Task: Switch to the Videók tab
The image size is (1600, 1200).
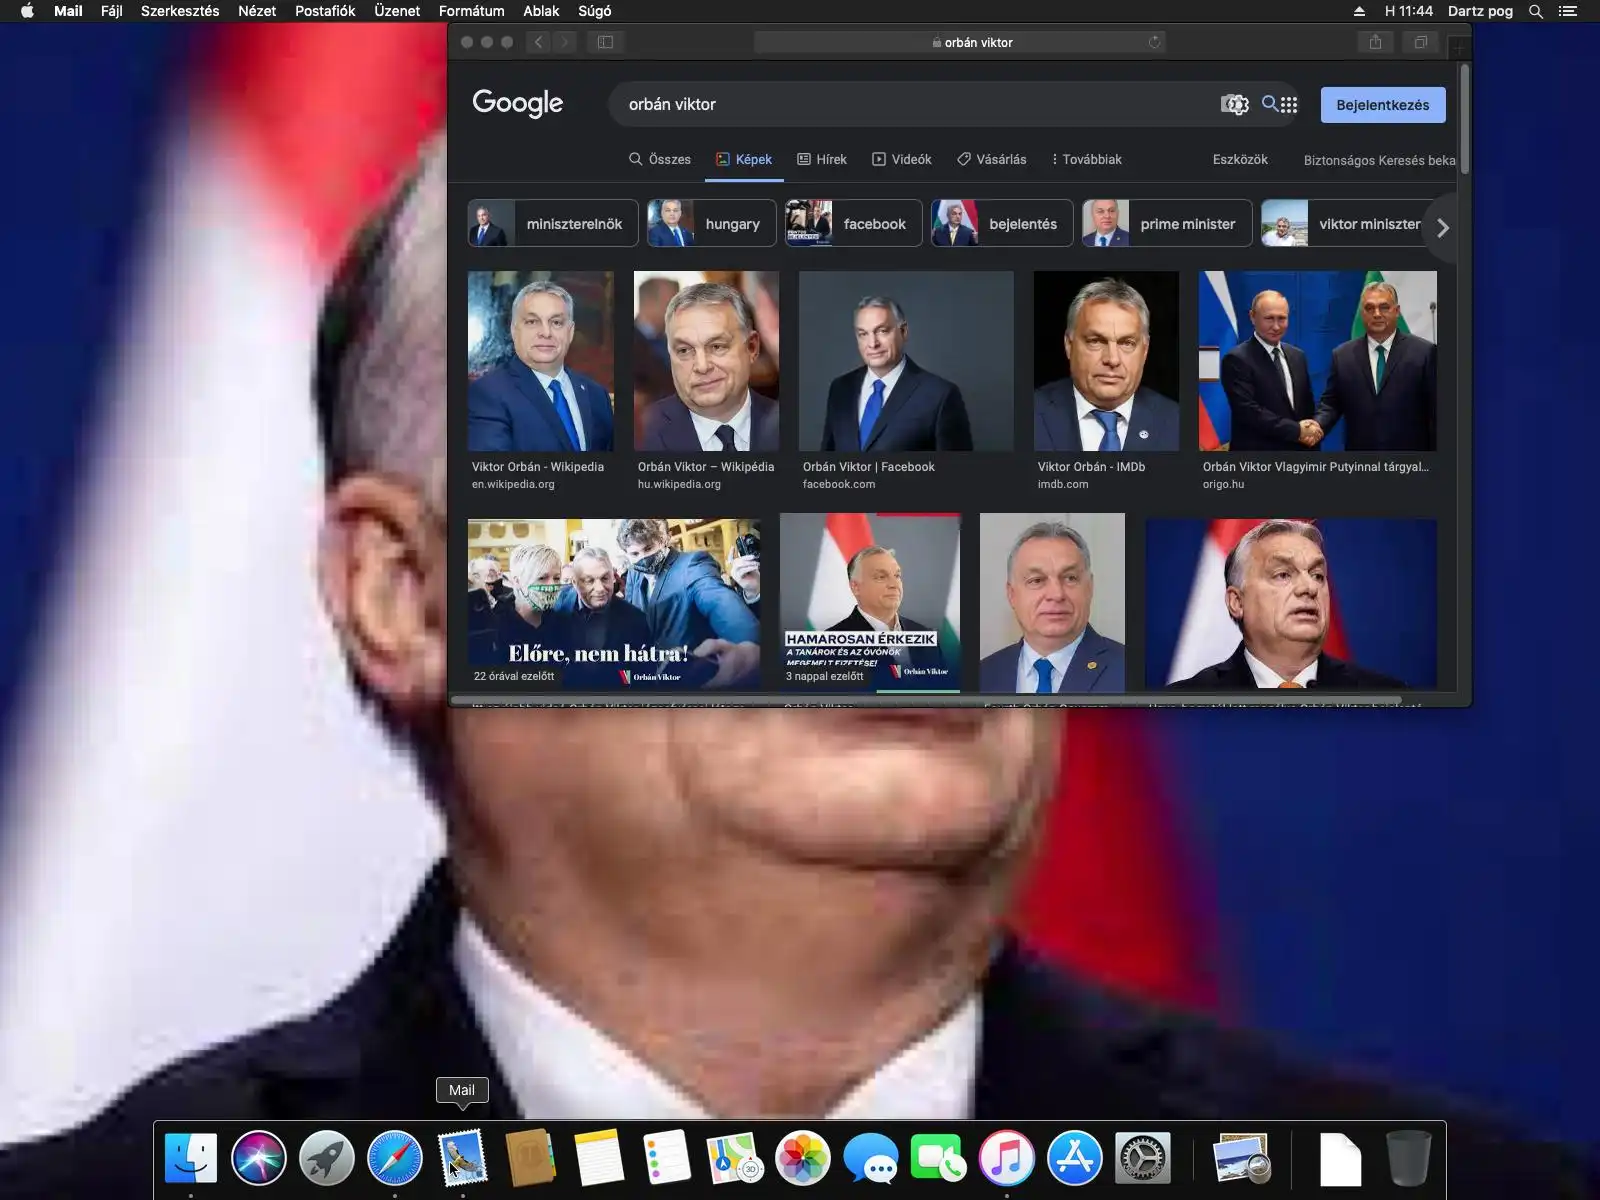Action: [902, 159]
